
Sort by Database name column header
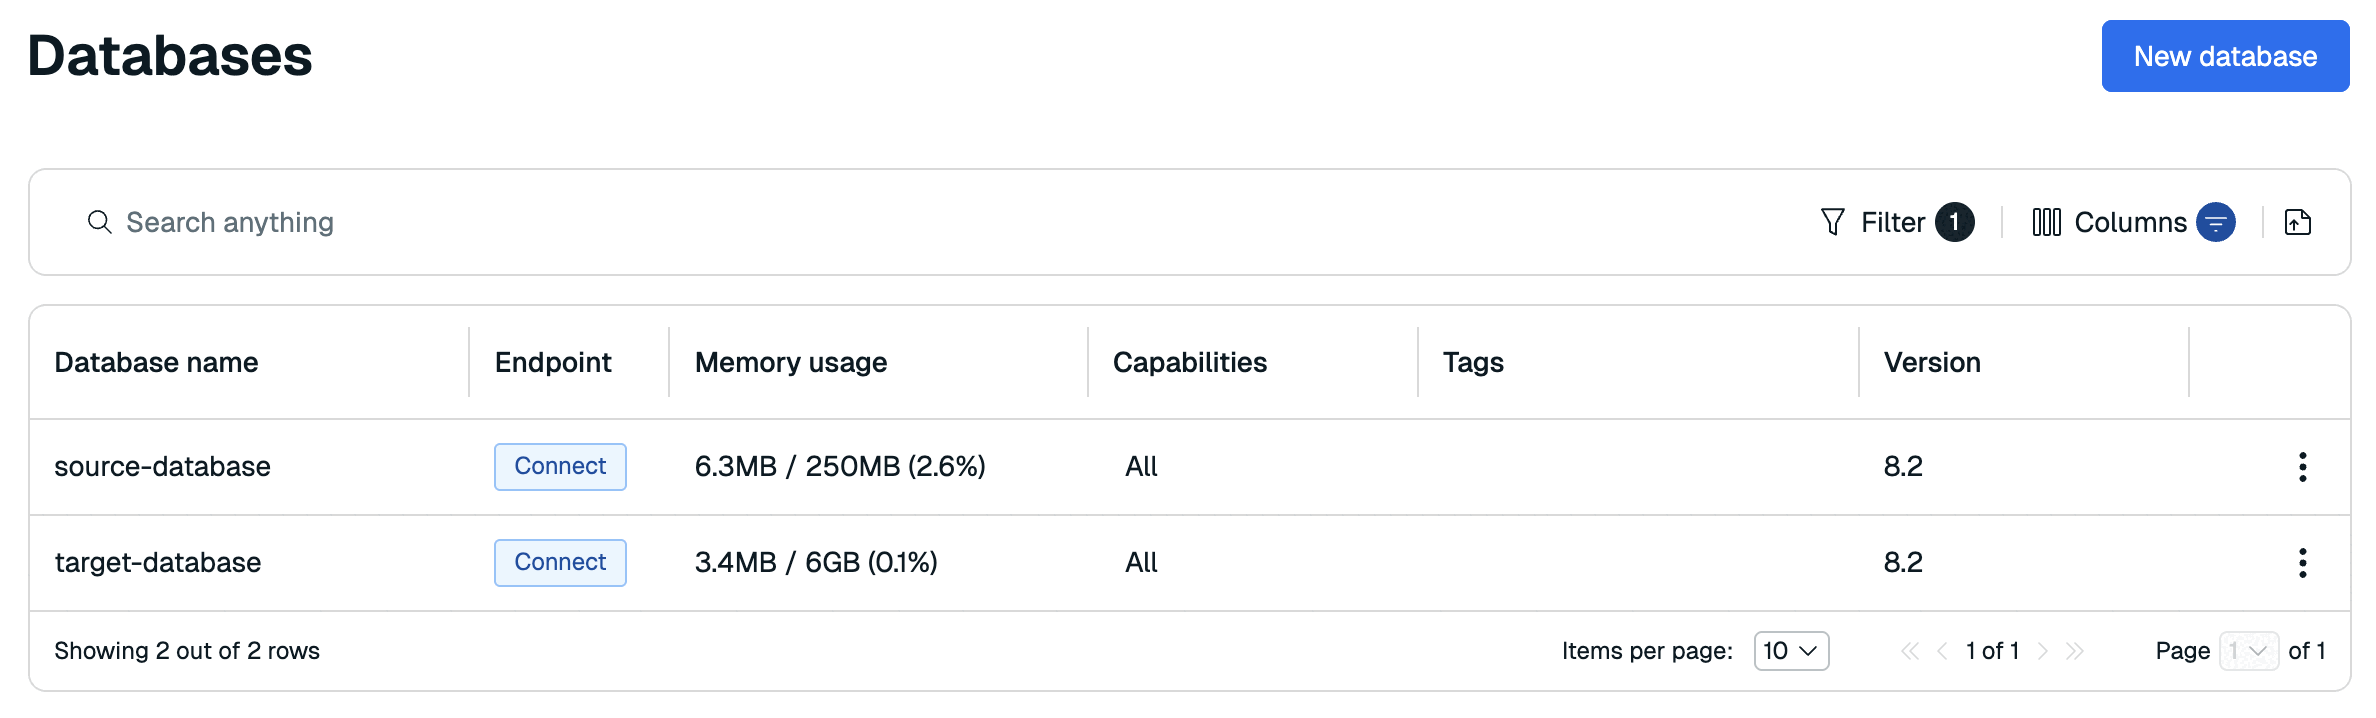pyautogui.click(x=156, y=362)
